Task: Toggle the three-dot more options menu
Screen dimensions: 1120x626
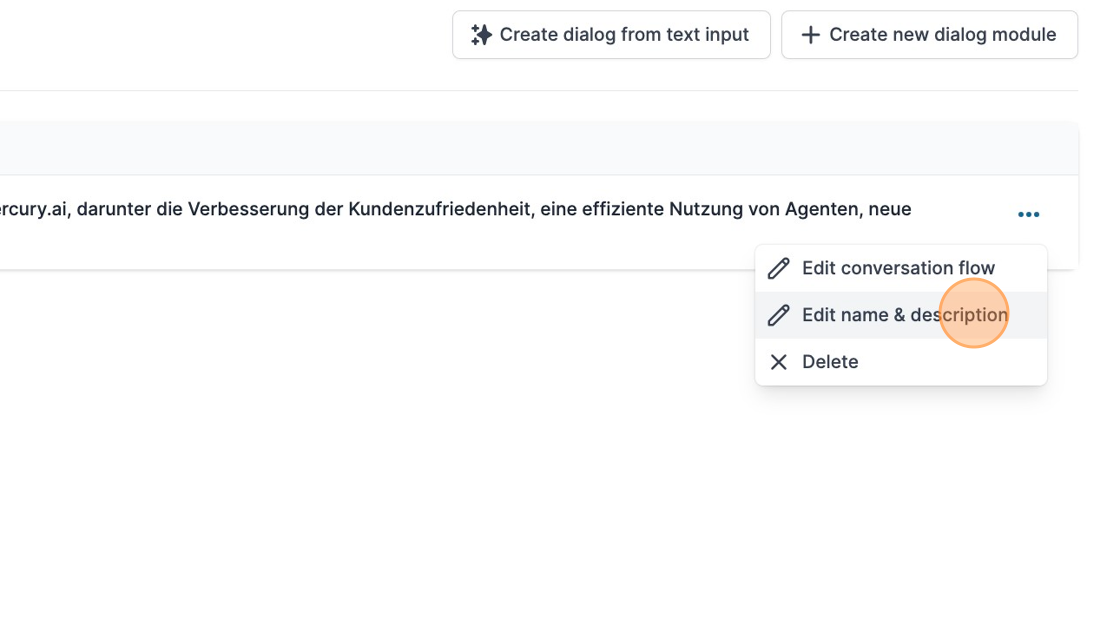Action: point(1028,214)
